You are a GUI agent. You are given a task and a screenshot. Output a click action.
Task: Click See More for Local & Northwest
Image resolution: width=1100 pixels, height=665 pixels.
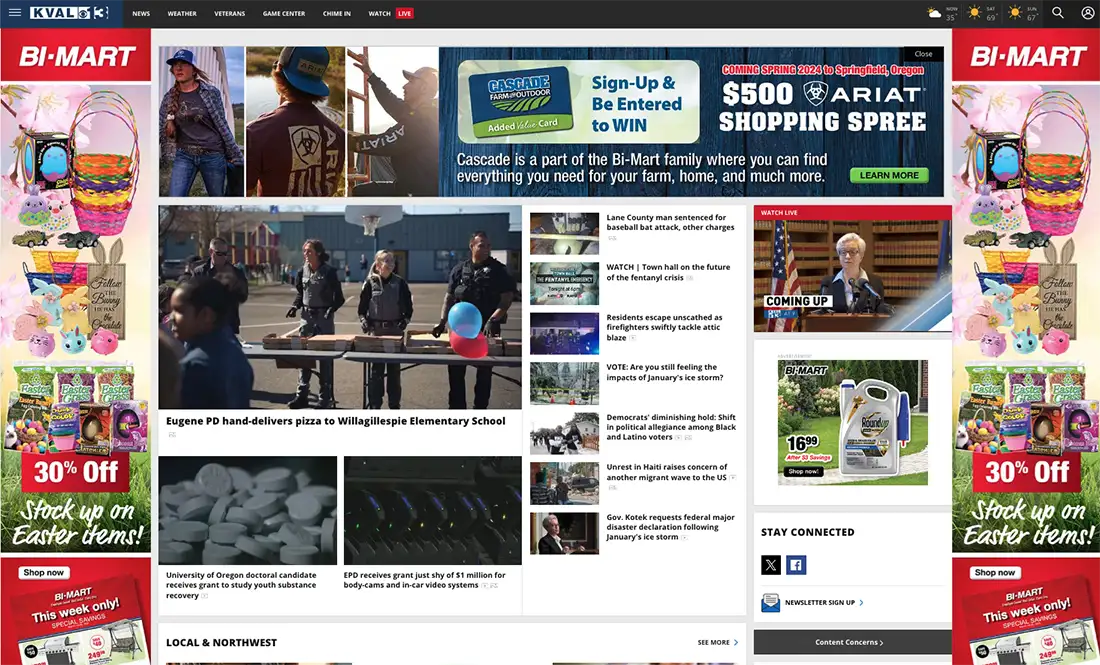(713, 643)
